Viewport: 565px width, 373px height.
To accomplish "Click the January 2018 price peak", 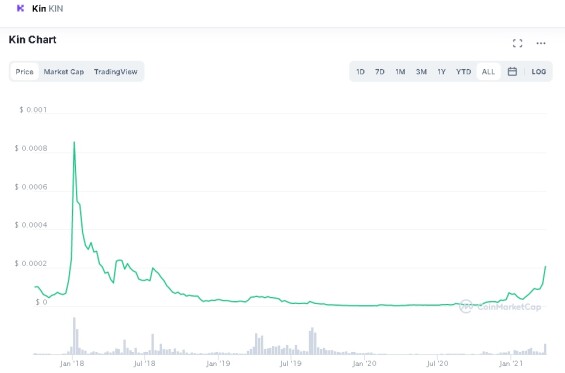I will tap(74, 142).
